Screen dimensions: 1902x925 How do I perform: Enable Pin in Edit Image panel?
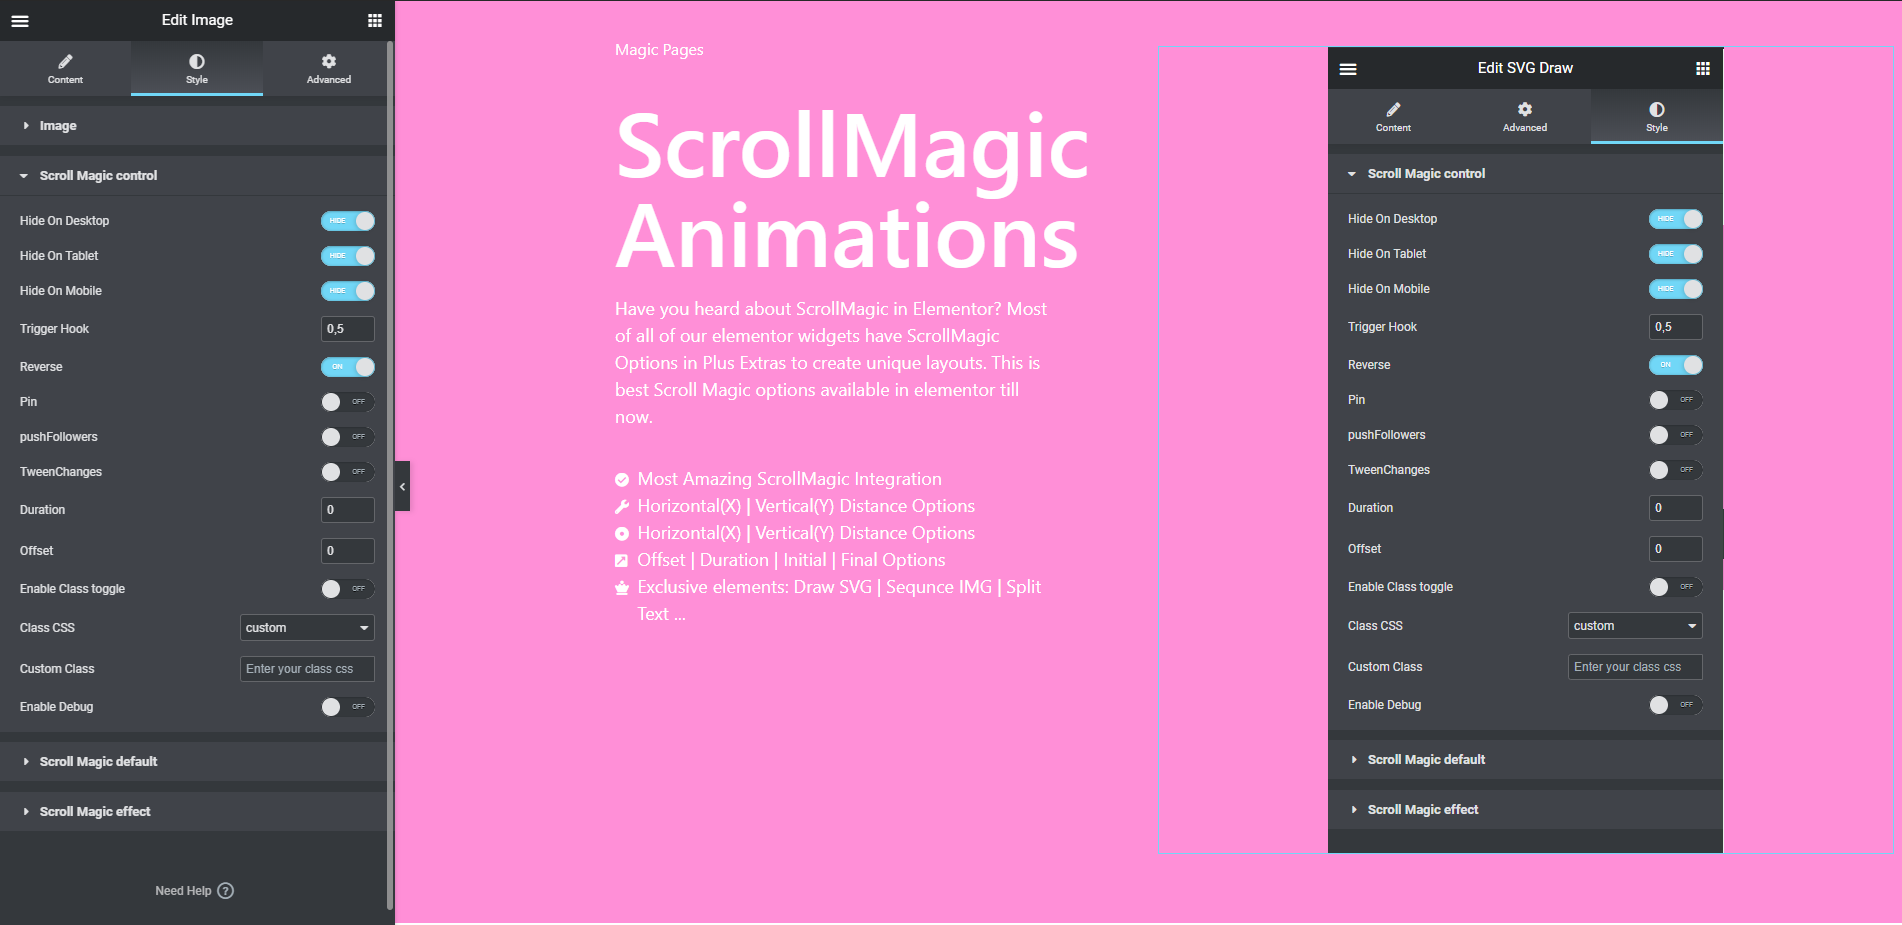click(348, 402)
